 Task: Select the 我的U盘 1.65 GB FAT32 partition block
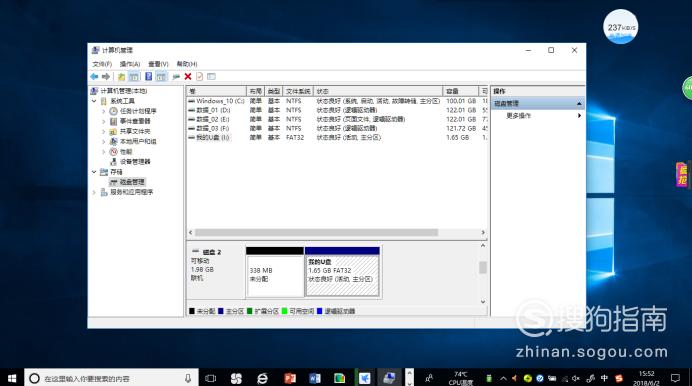[342, 272]
